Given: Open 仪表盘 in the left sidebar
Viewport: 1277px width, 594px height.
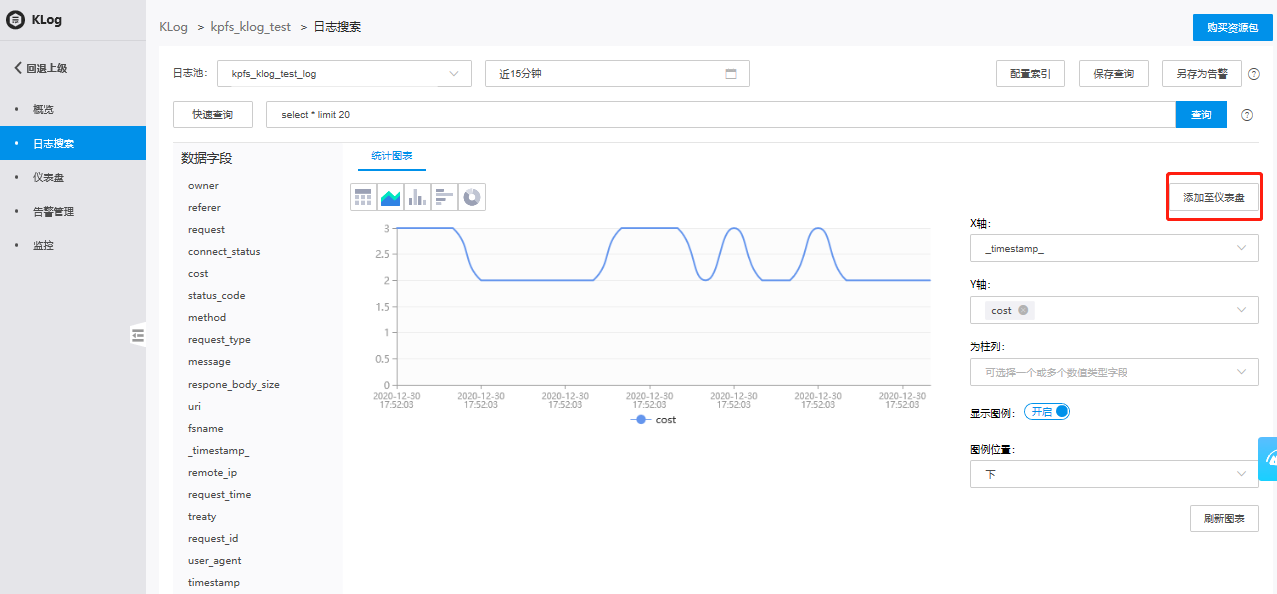Looking at the screenshot, I should coord(49,177).
